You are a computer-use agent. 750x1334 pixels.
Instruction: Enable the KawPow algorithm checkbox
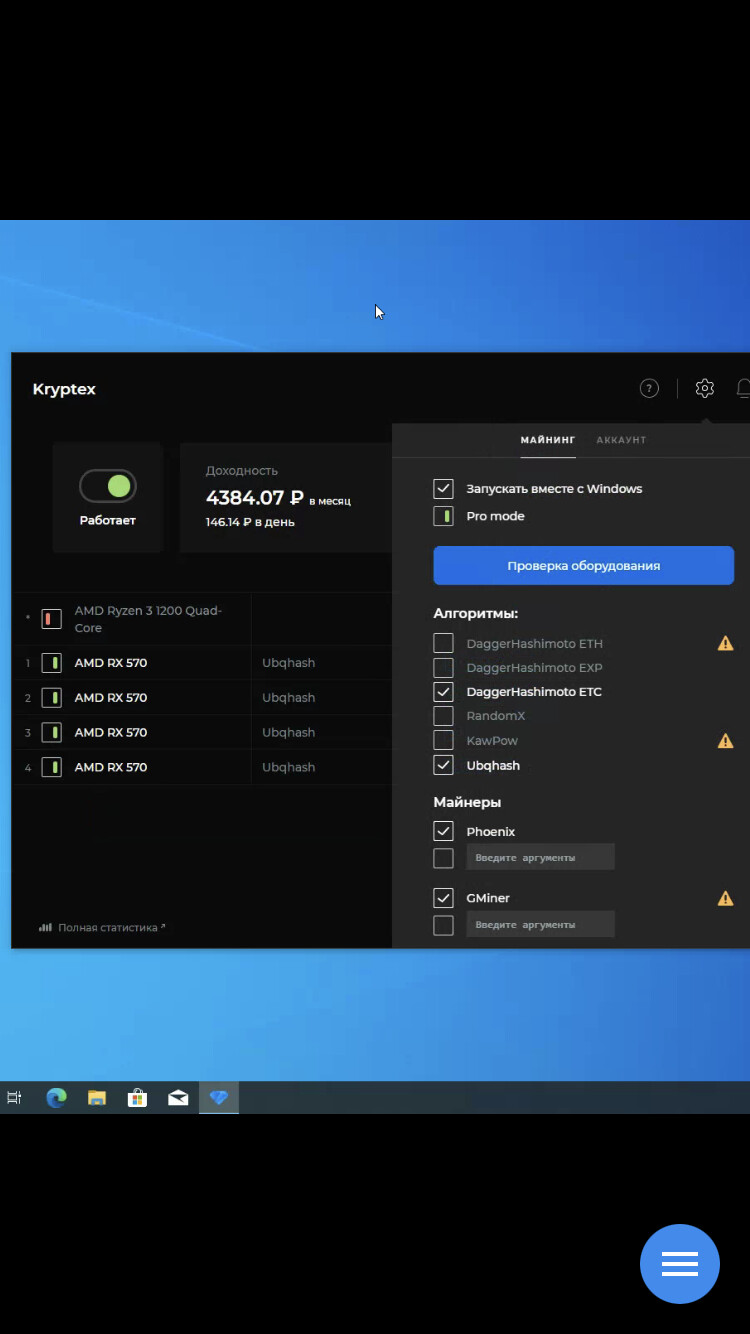pos(443,741)
